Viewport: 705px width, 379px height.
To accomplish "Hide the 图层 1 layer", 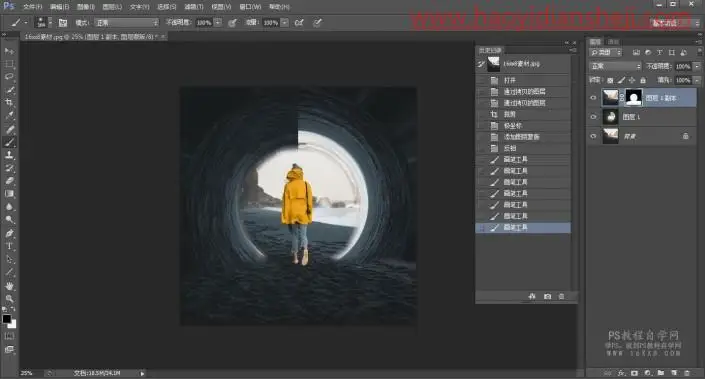I will point(593,117).
